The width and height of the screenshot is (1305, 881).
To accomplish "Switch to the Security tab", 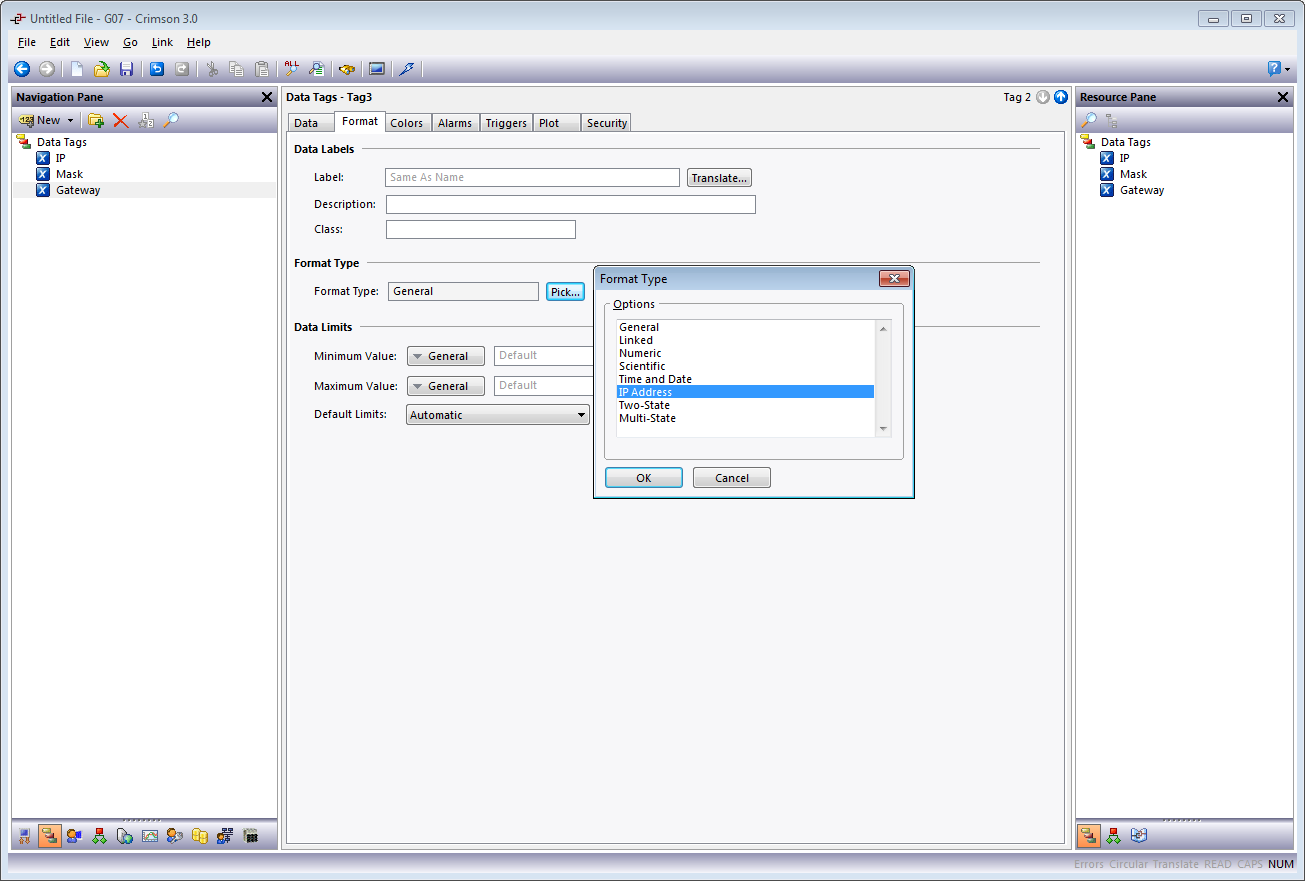I will [x=606, y=123].
